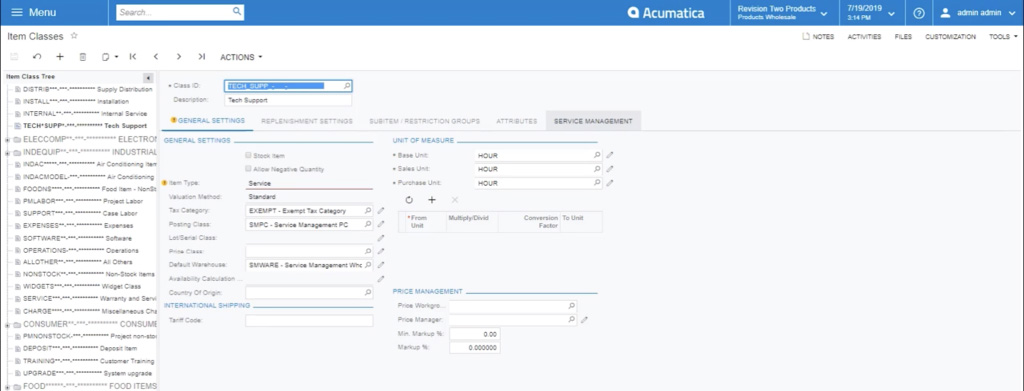Delete the current item class

tap(82, 57)
